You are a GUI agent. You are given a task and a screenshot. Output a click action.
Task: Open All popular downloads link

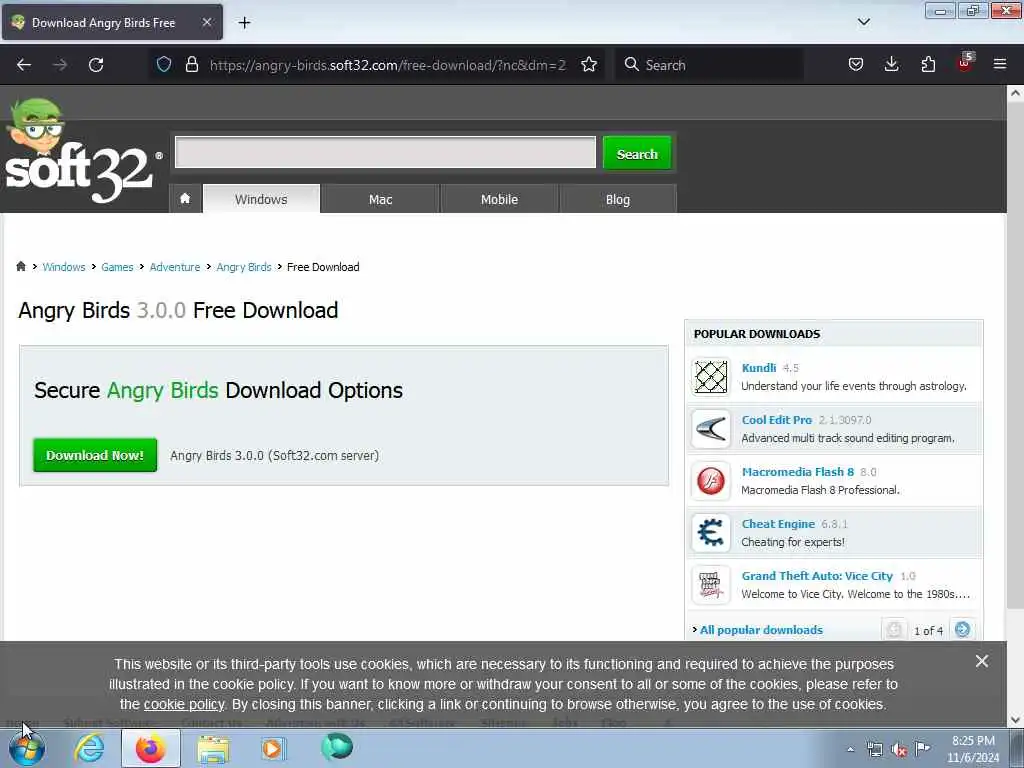pyautogui.click(x=761, y=630)
